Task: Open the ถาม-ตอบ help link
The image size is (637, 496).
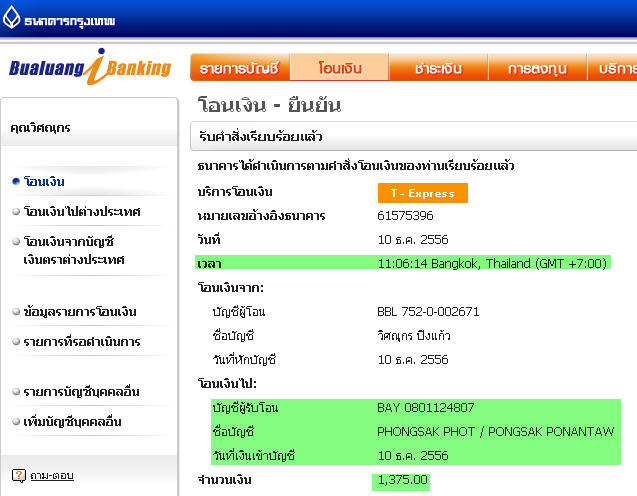Action: coord(52,475)
